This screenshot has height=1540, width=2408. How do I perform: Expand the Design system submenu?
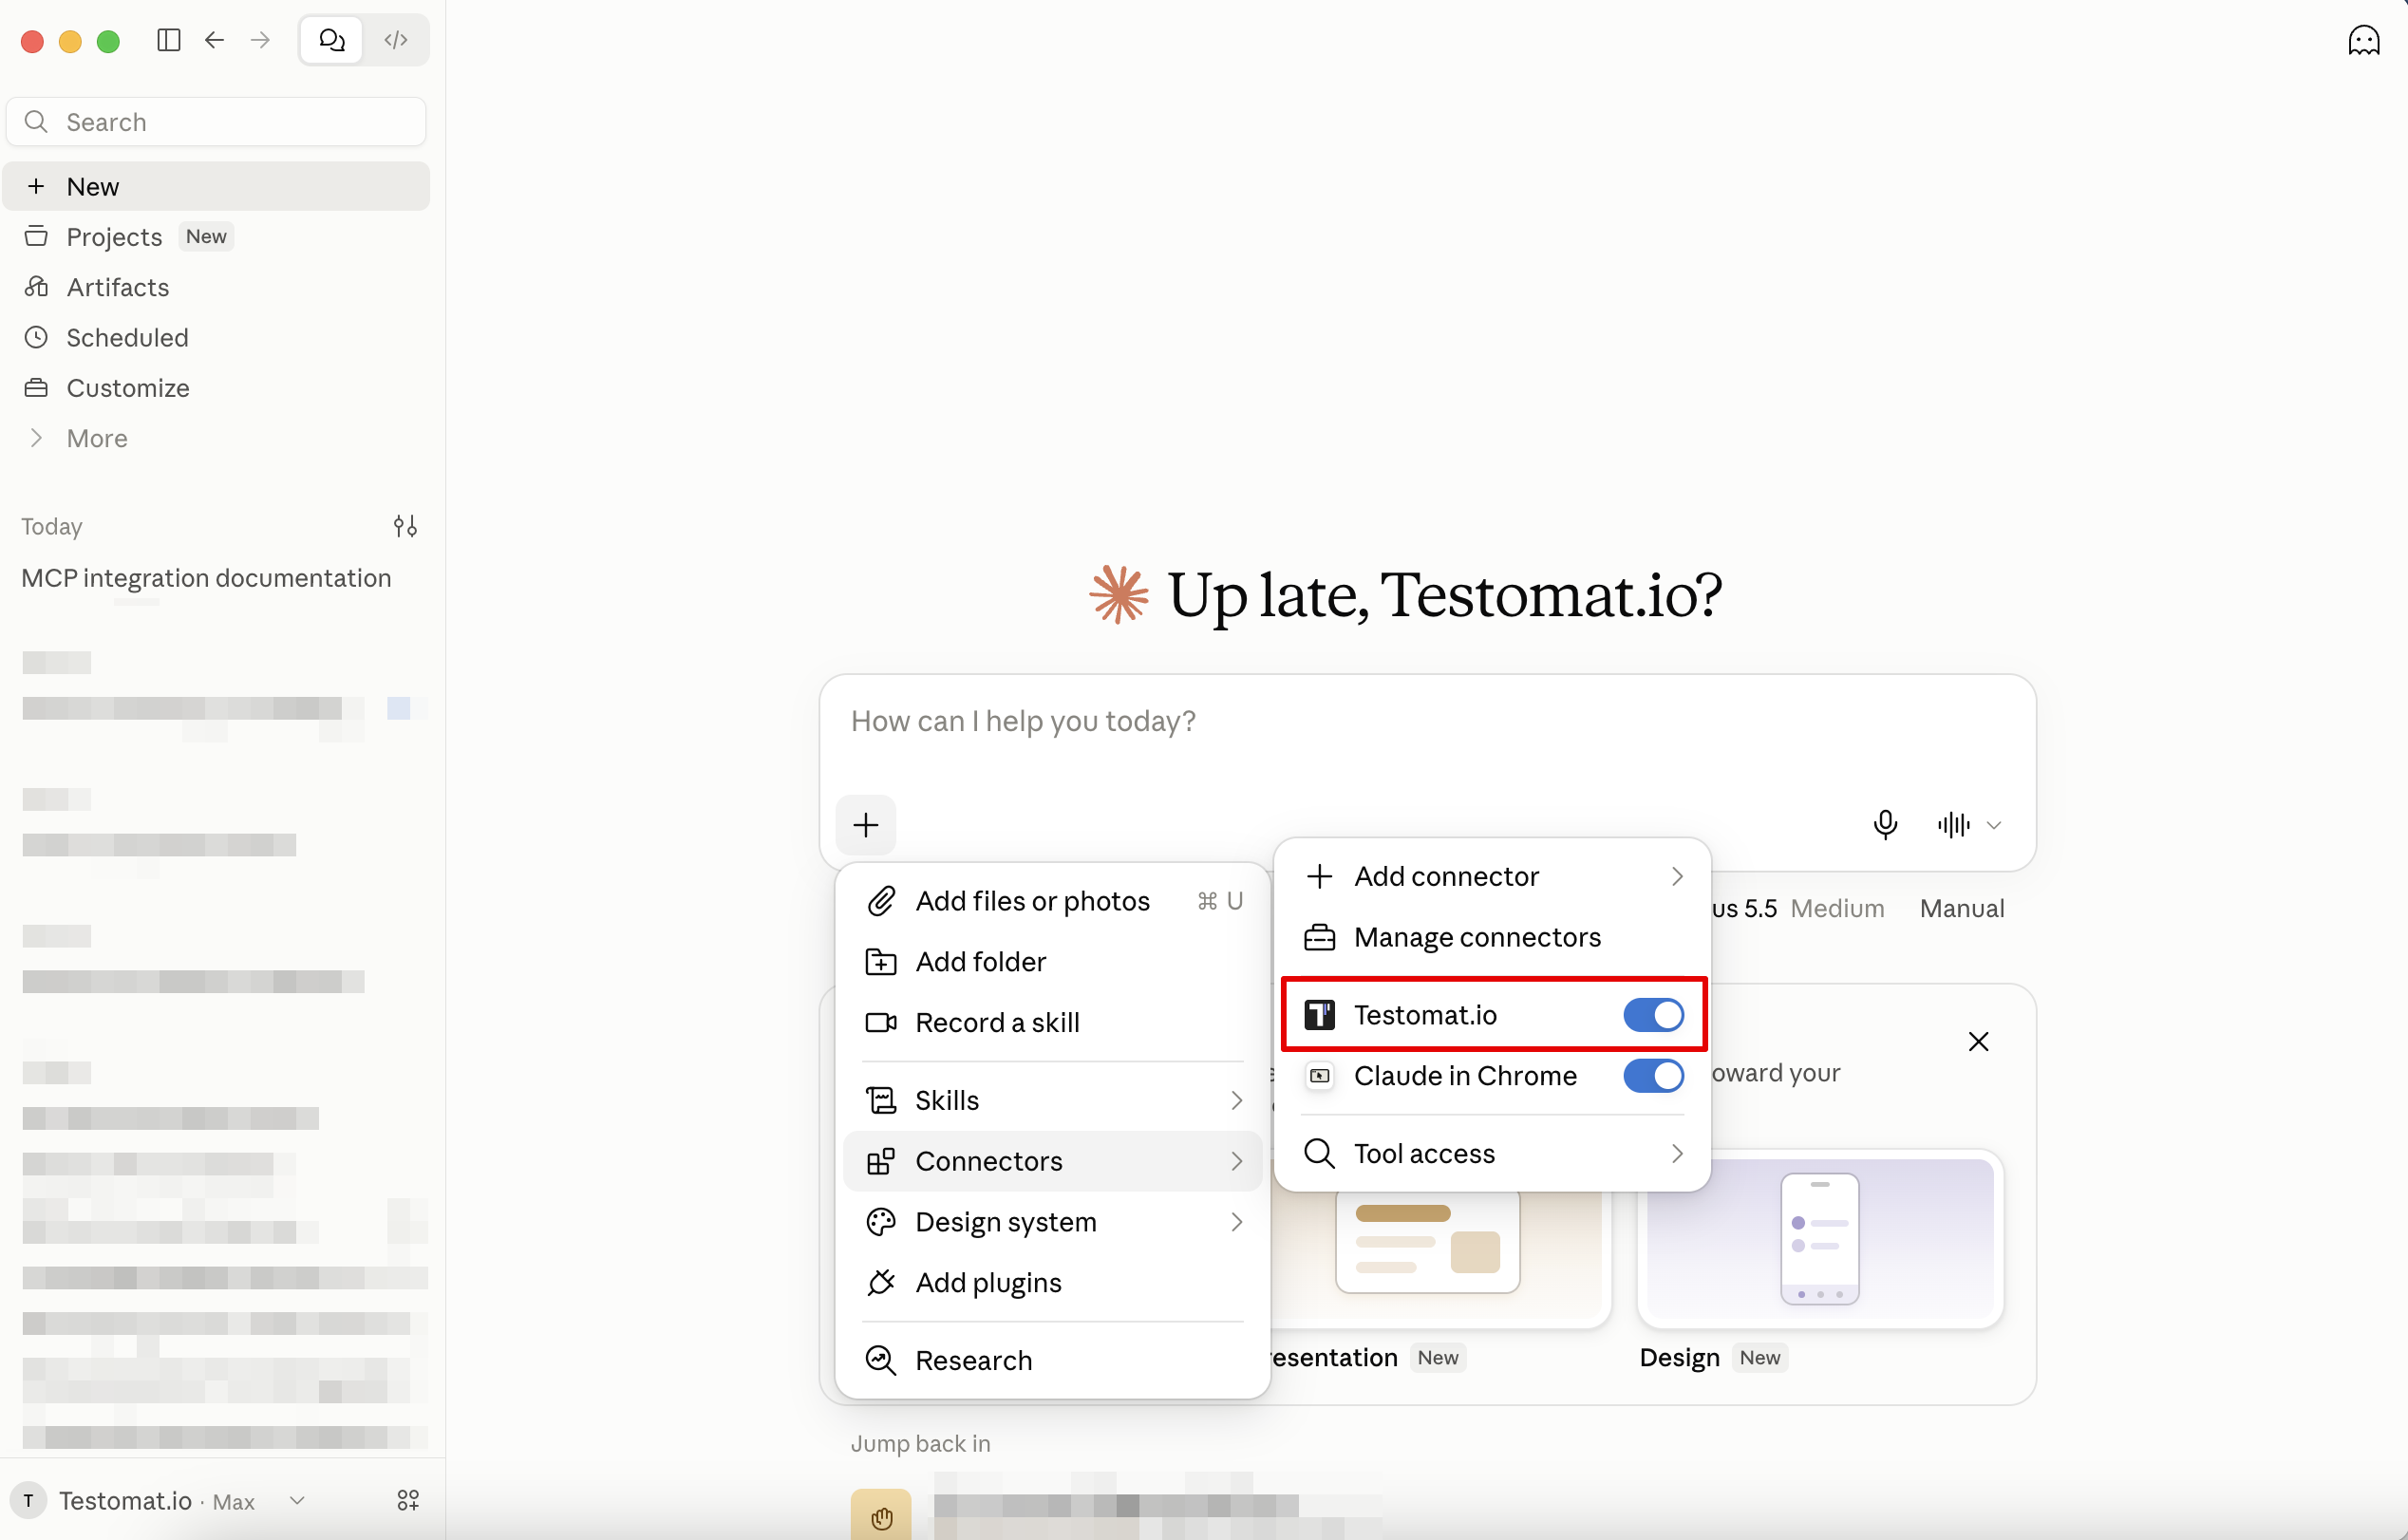coord(1053,1223)
